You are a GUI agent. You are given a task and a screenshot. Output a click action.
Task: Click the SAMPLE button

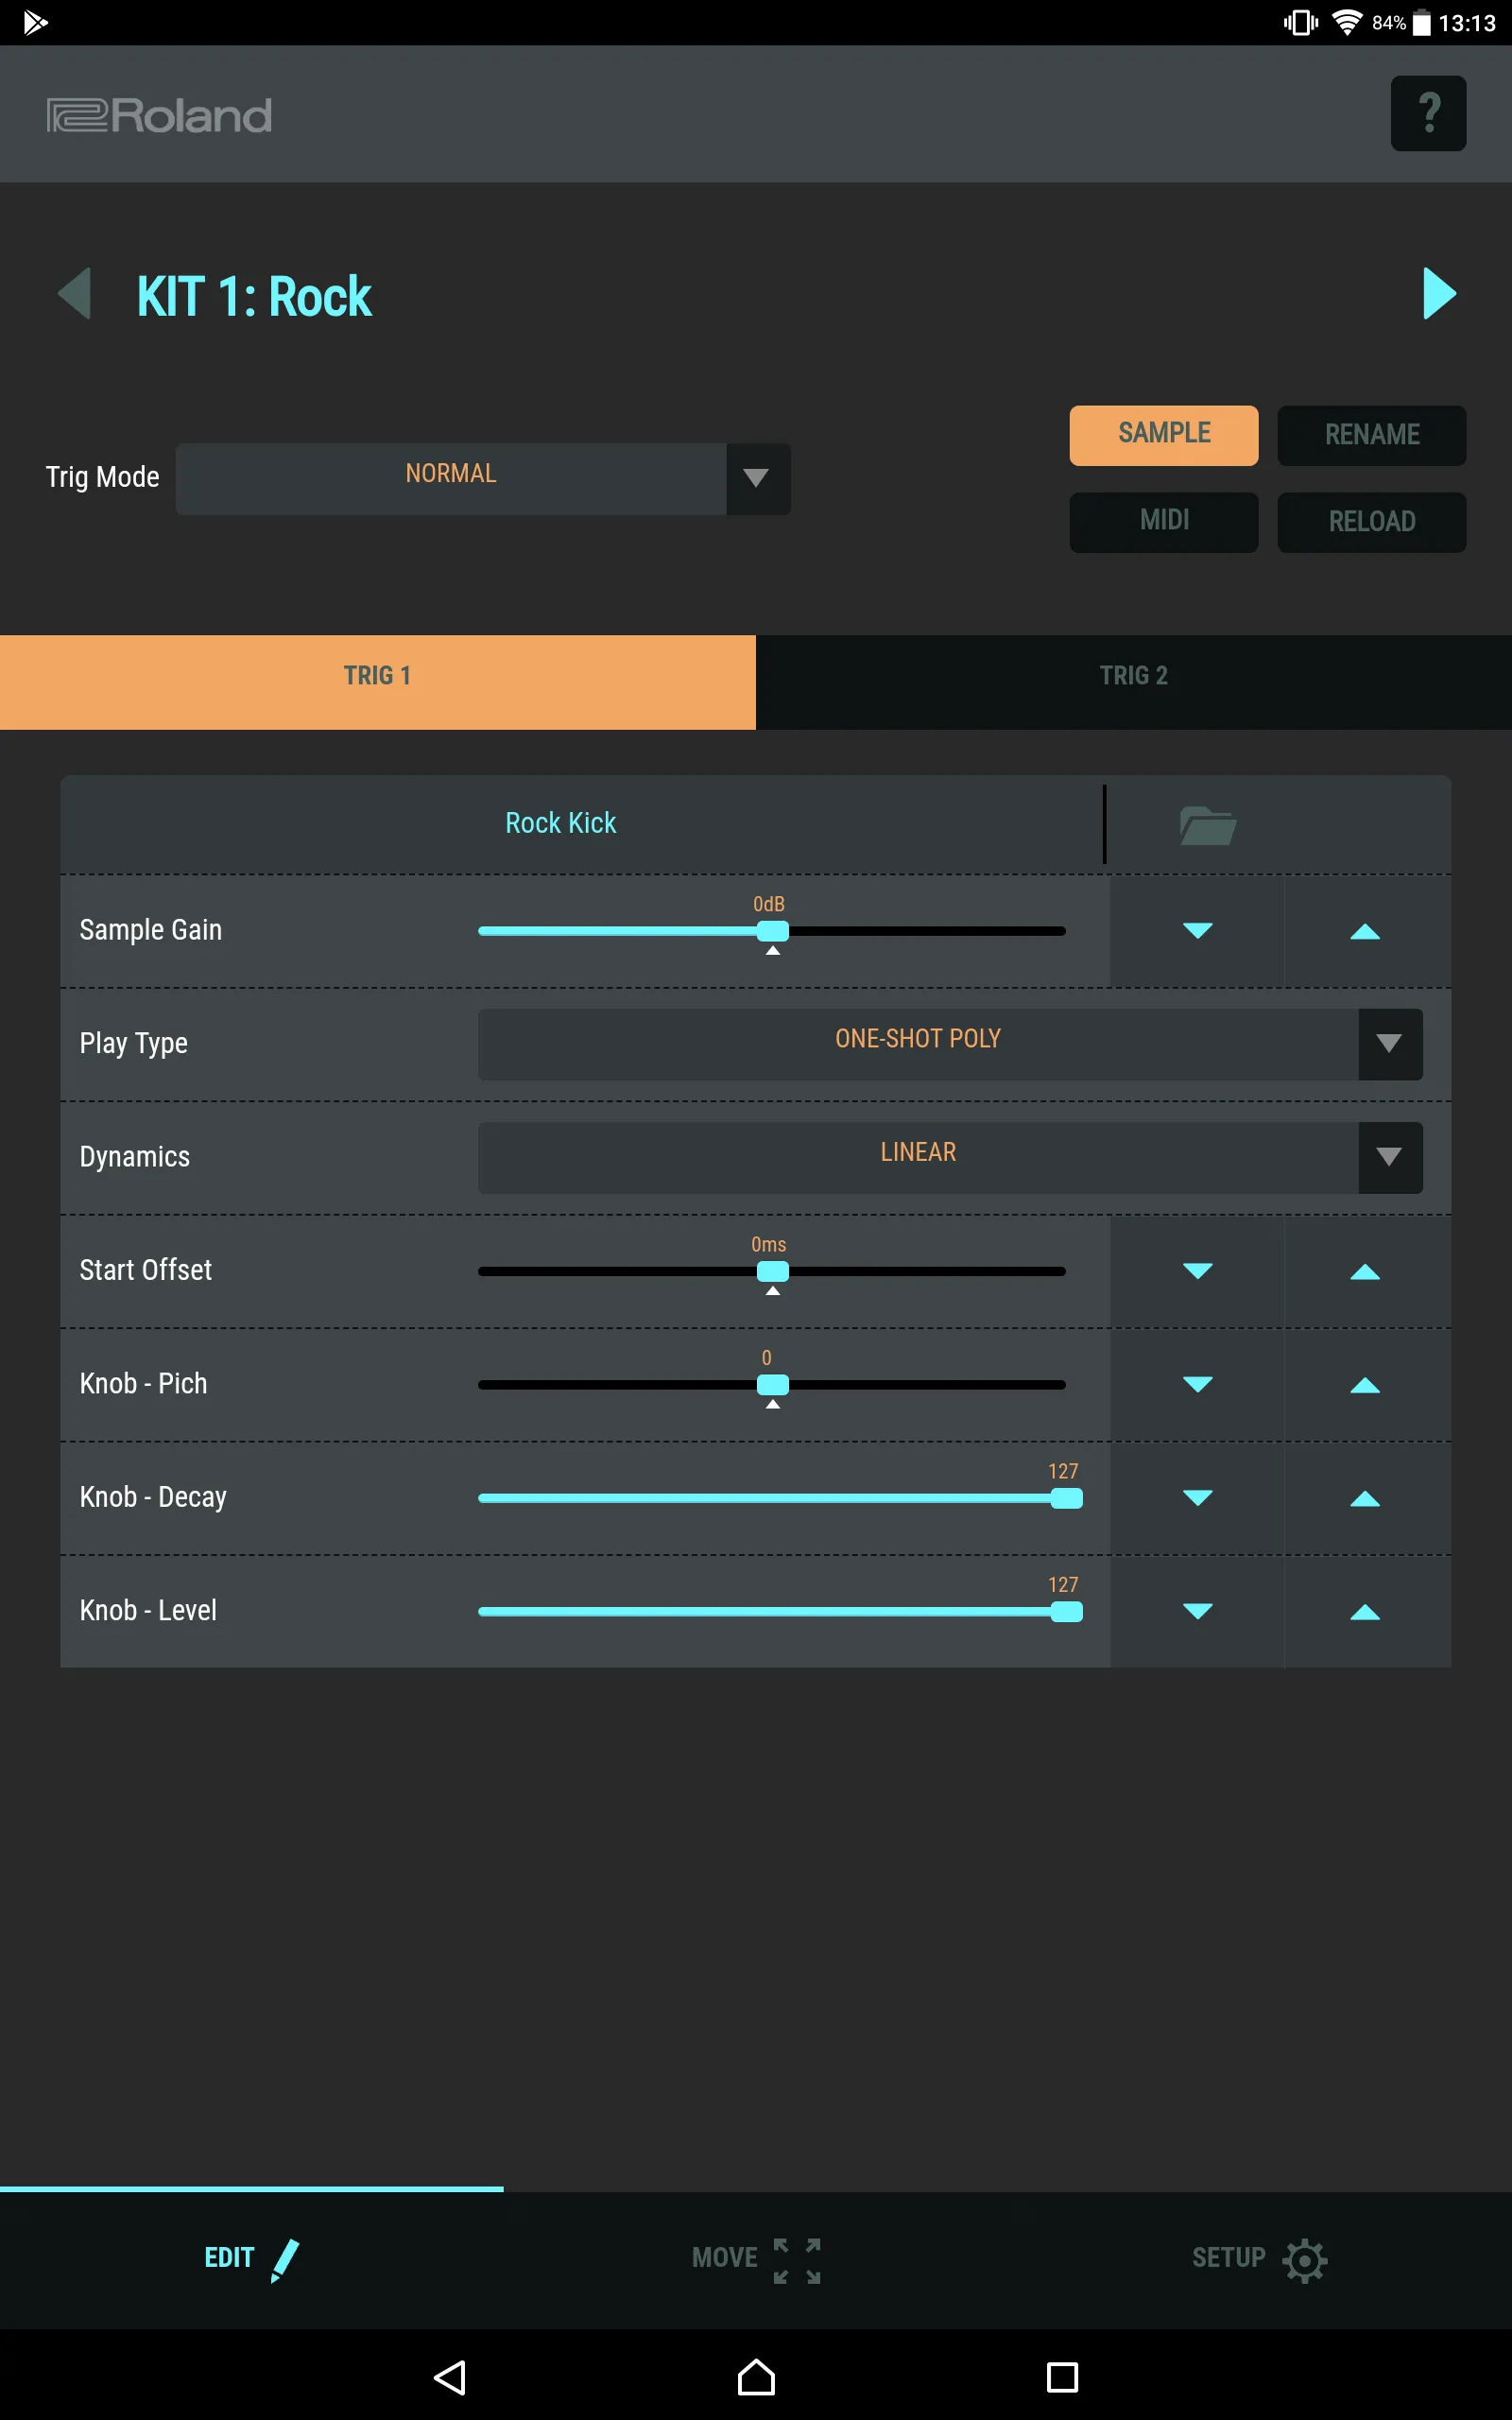click(x=1164, y=435)
